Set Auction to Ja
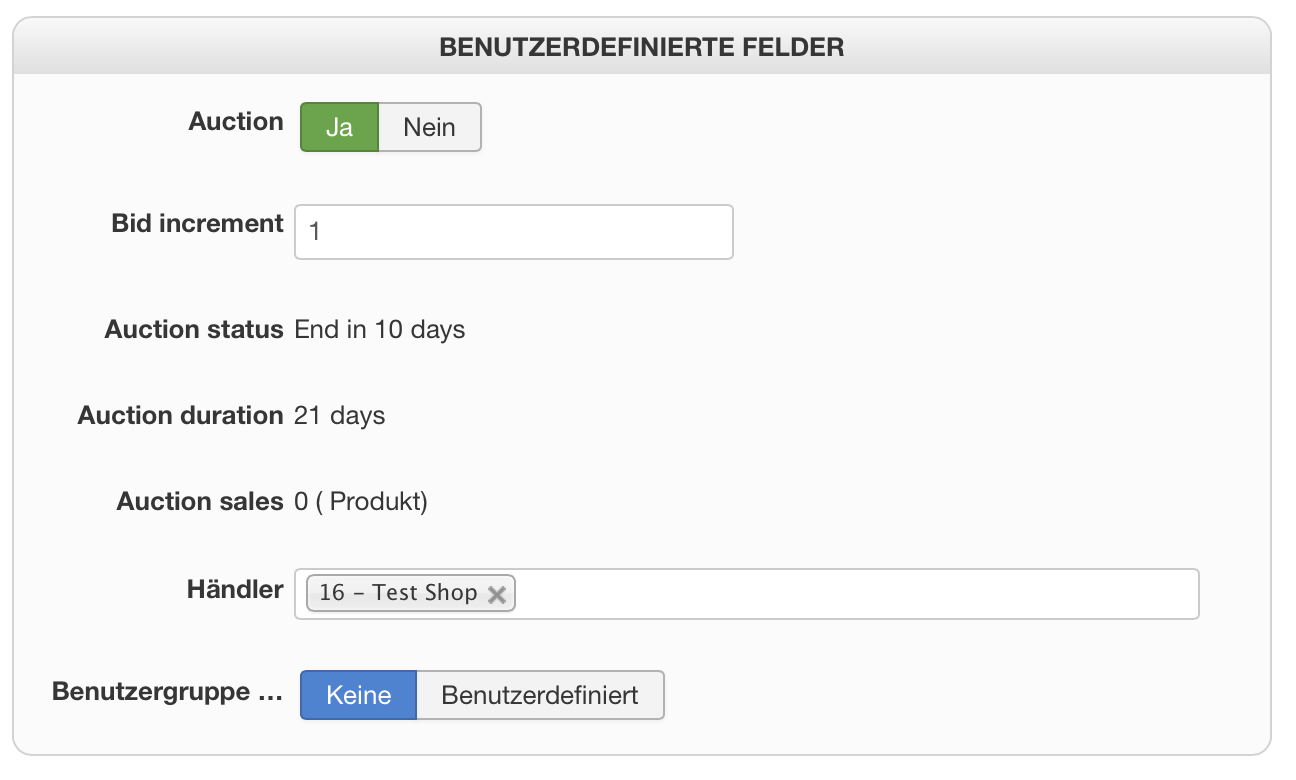The height and width of the screenshot is (780, 1296). click(339, 128)
